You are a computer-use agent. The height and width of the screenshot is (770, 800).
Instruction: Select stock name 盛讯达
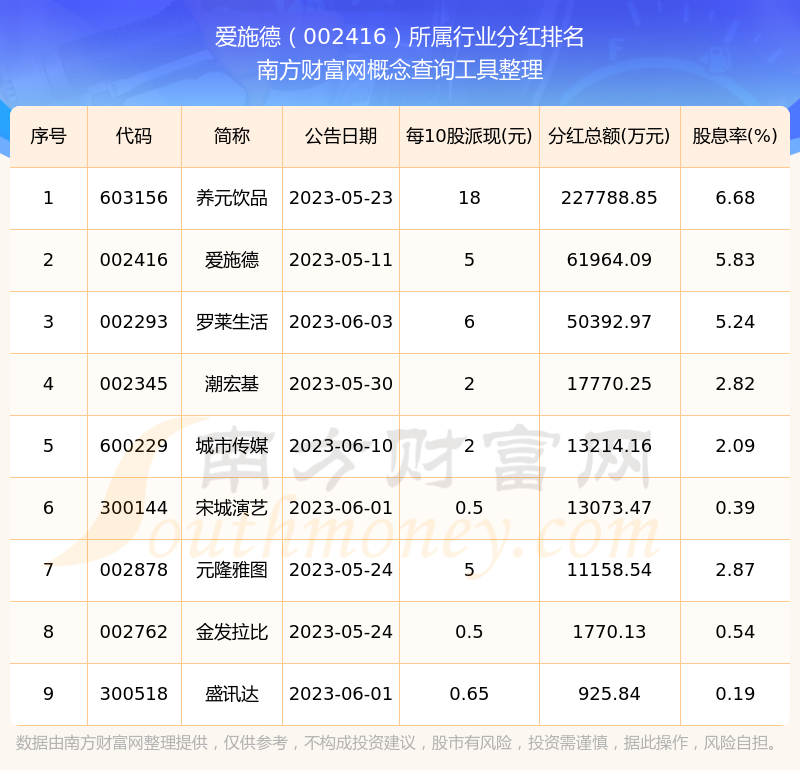(x=232, y=694)
